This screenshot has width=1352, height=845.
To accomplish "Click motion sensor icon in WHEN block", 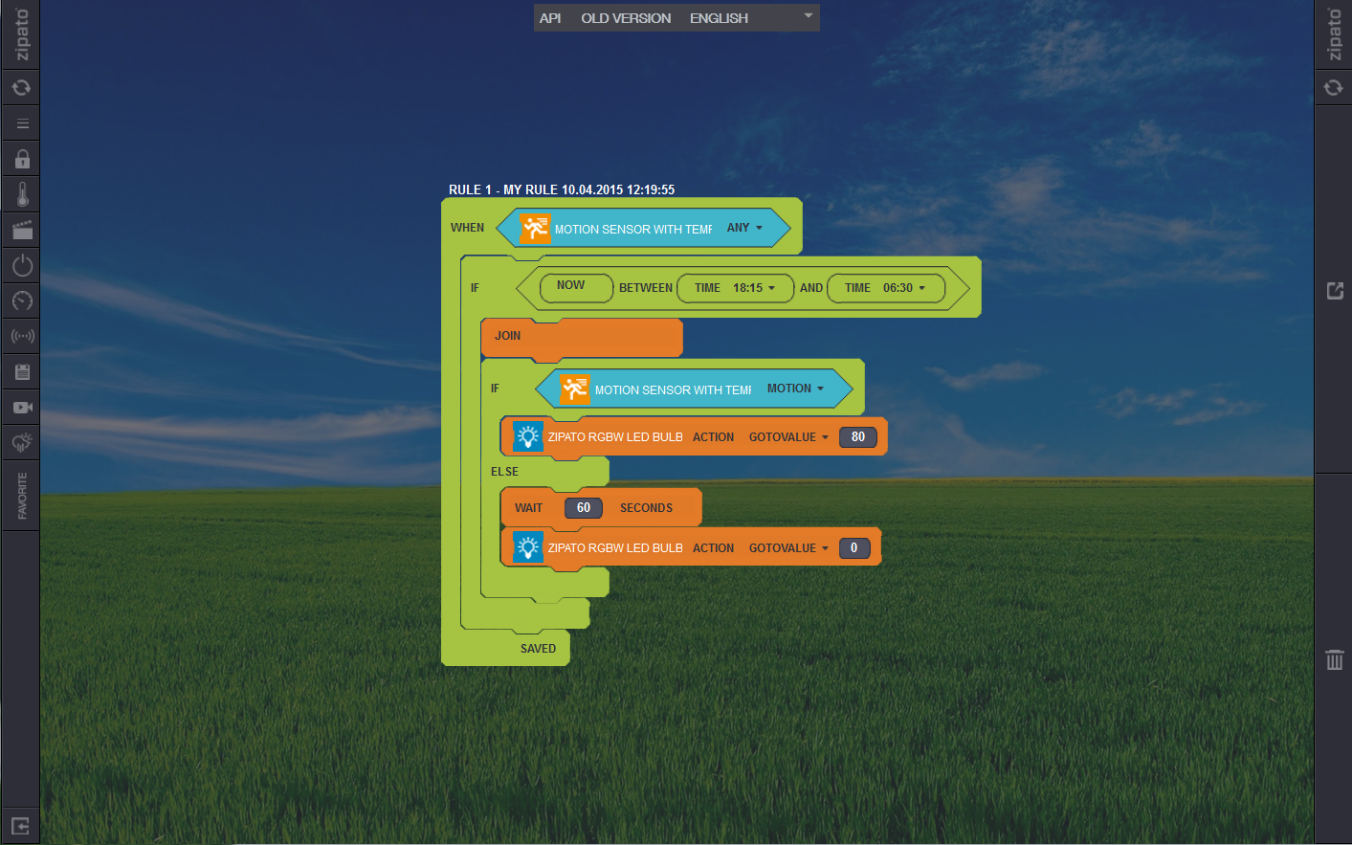I will [536, 228].
